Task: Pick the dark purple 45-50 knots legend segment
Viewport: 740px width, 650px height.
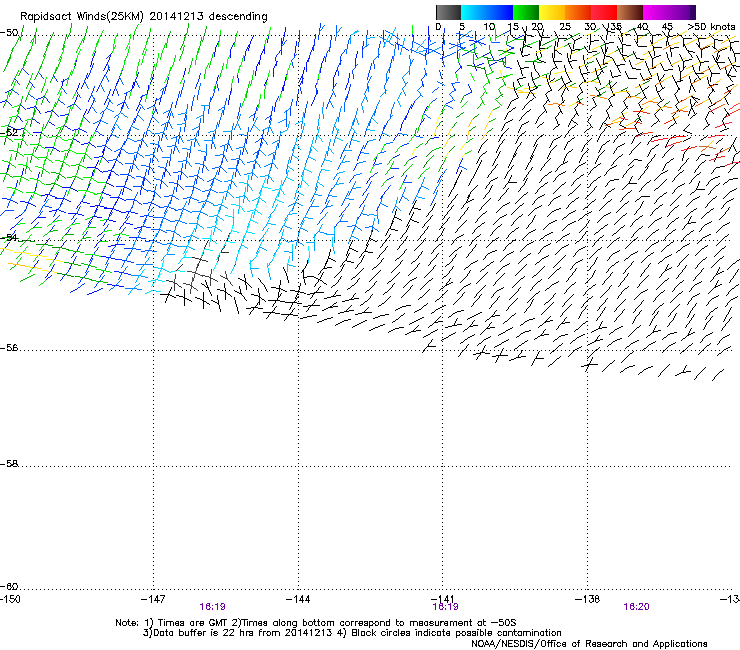Action: click(x=682, y=12)
